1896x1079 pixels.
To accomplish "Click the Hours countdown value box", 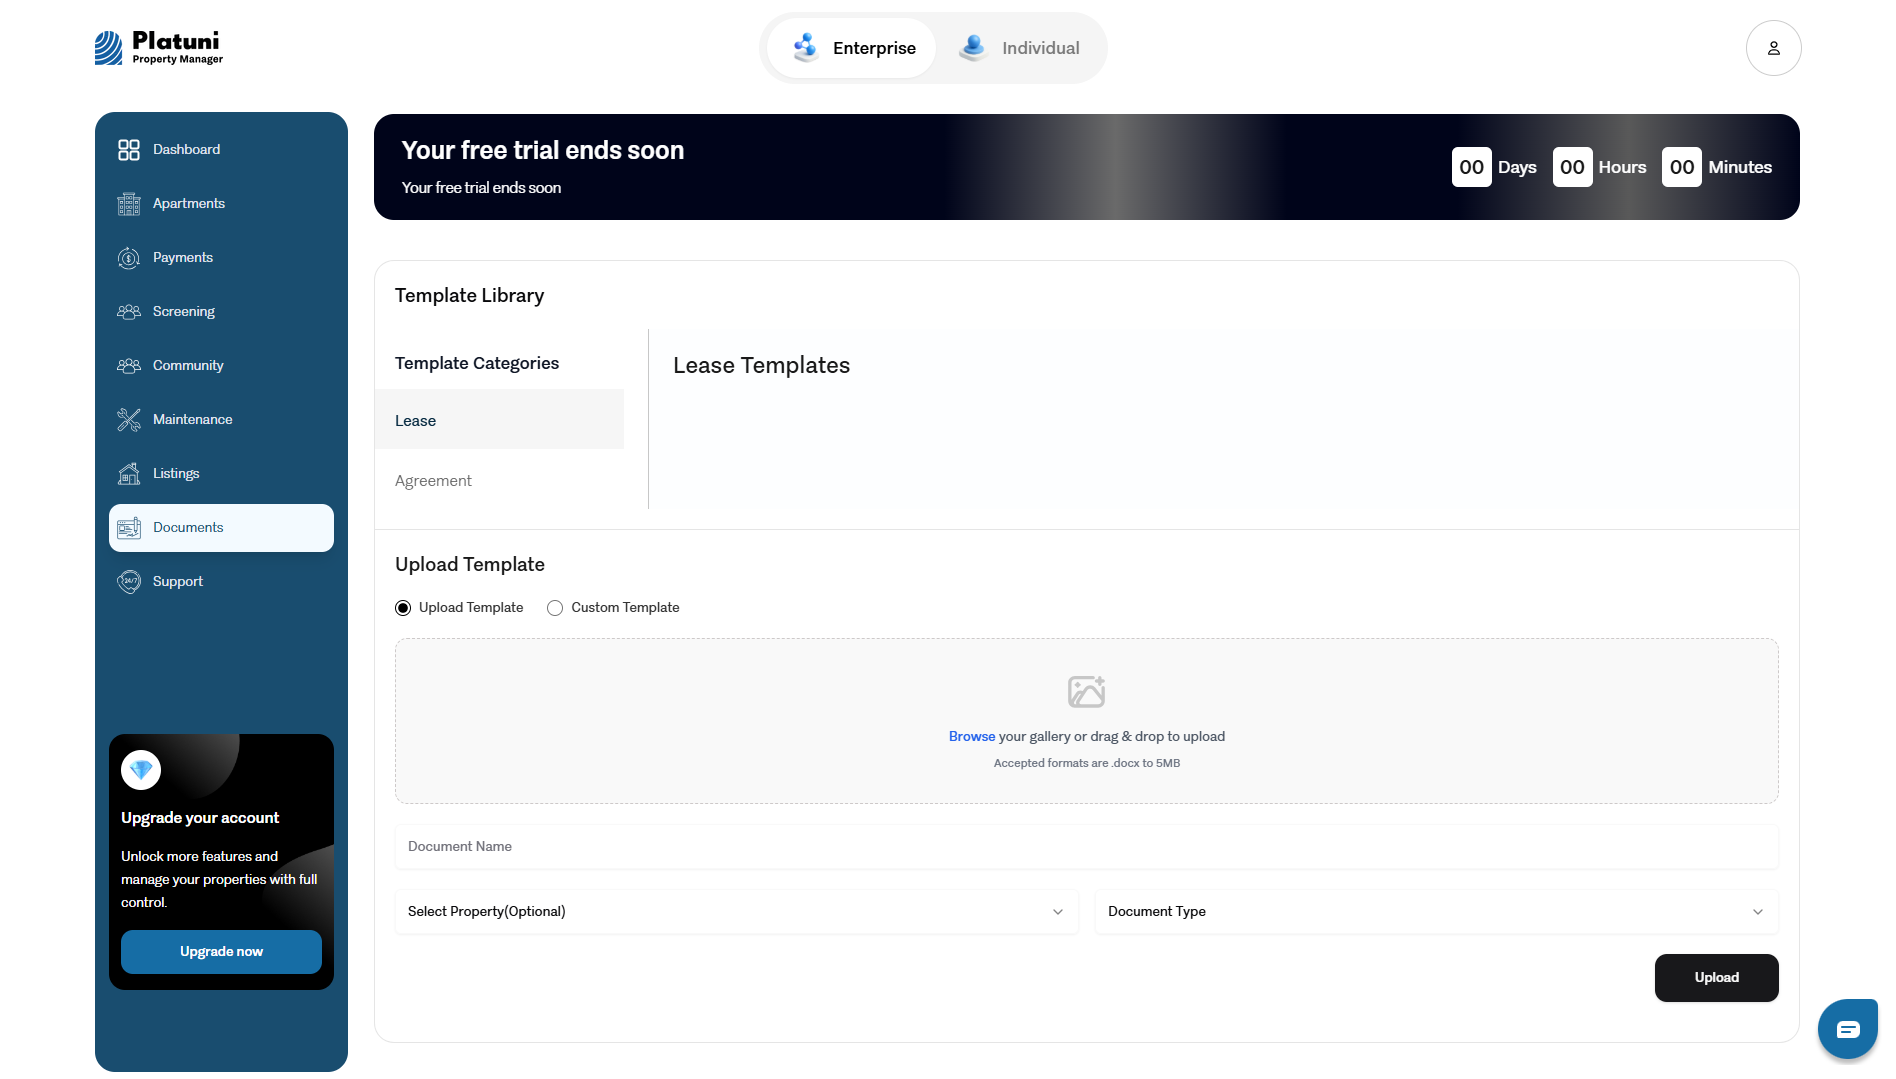I will click(1572, 167).
